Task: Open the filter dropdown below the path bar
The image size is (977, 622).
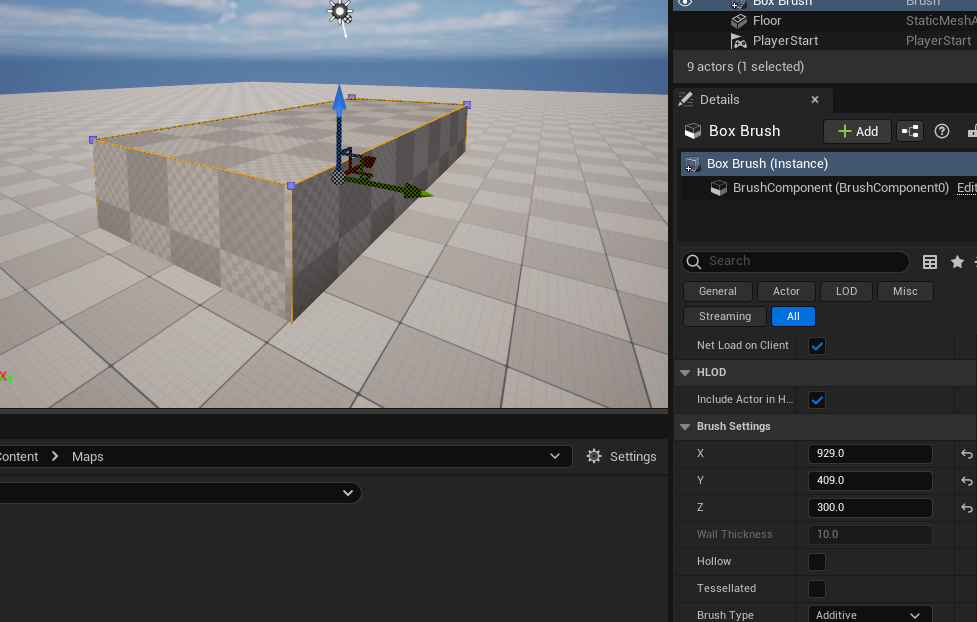Action: pyautogui.click(x=348, y=493)
